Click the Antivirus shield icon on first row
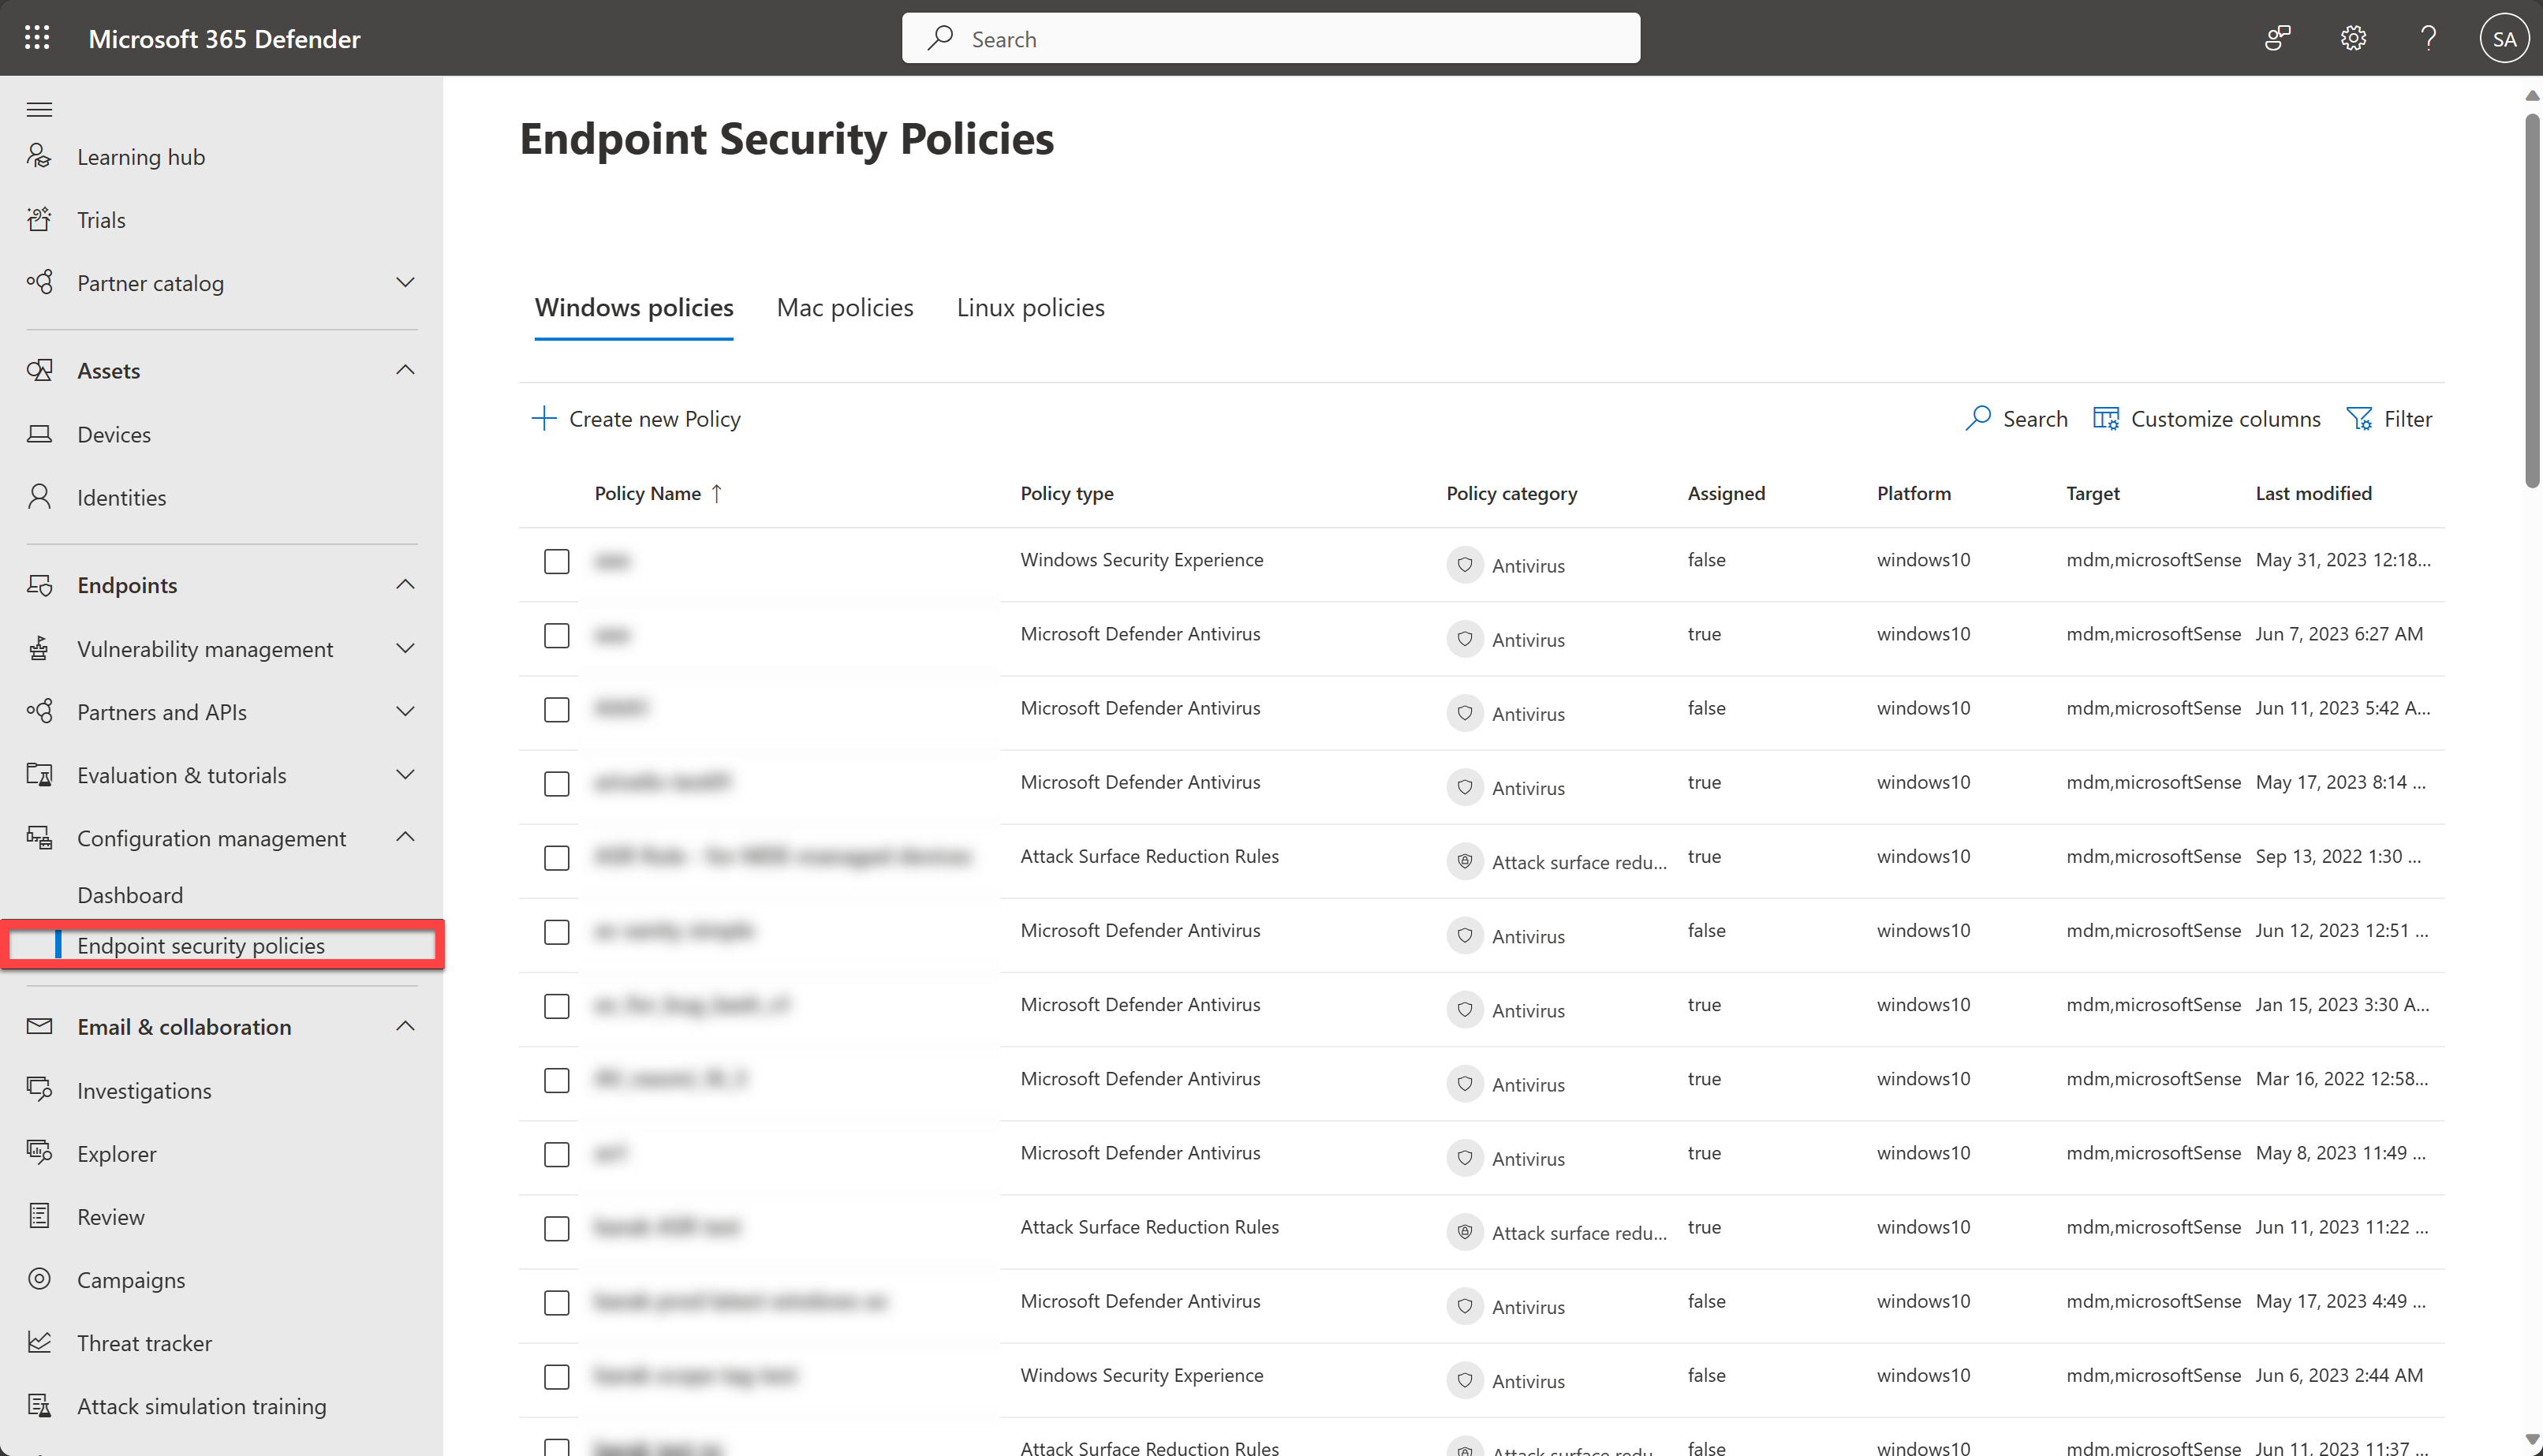This screenshot has height=1456, width=2543. (1464, 564)
